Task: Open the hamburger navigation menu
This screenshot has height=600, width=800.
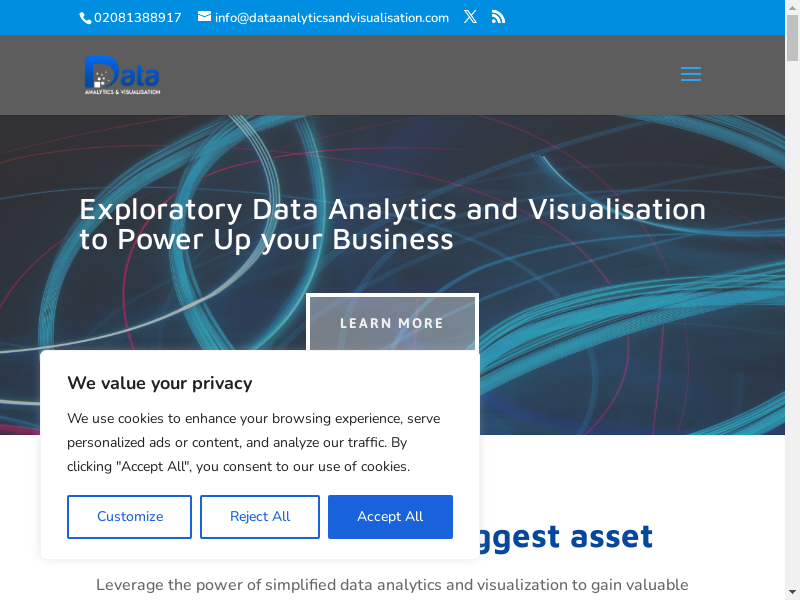Action: tap(691, 75)
